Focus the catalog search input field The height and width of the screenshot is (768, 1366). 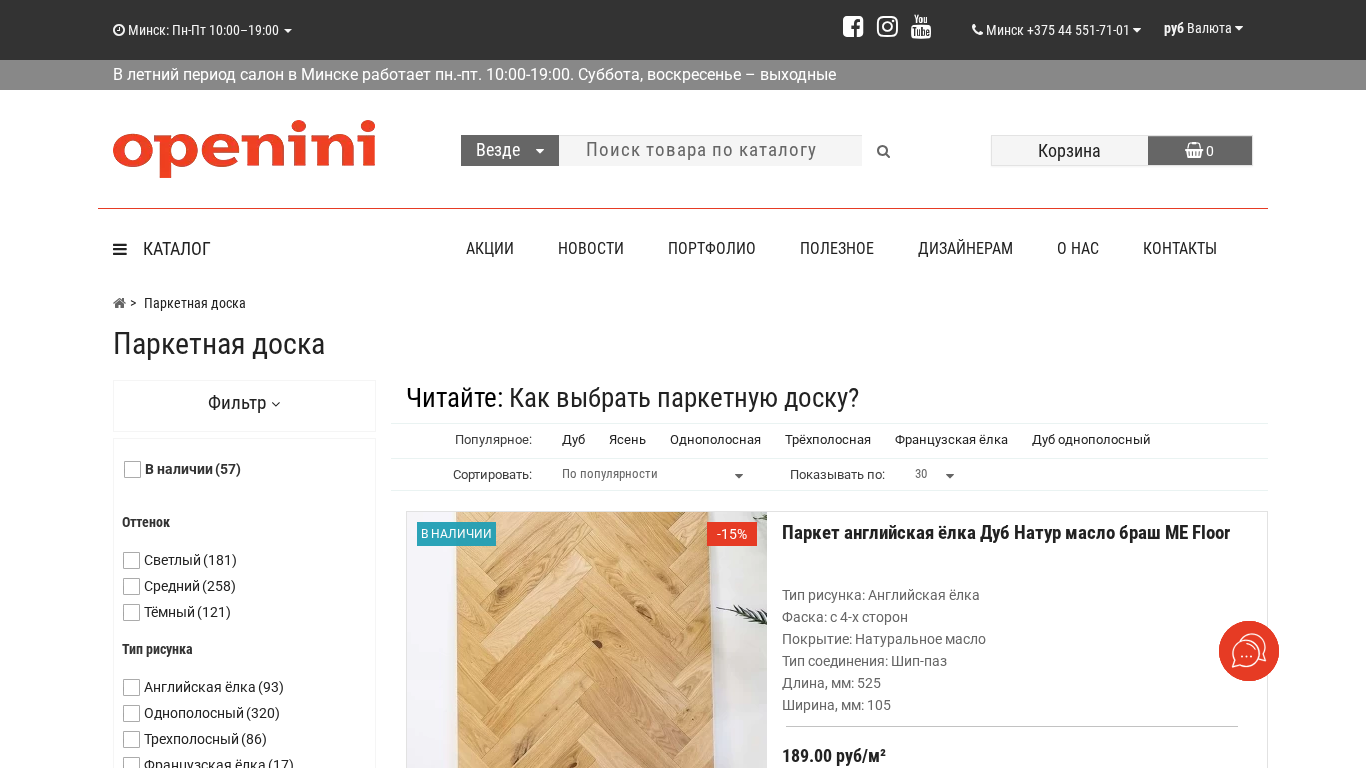[x=710, y=150]
